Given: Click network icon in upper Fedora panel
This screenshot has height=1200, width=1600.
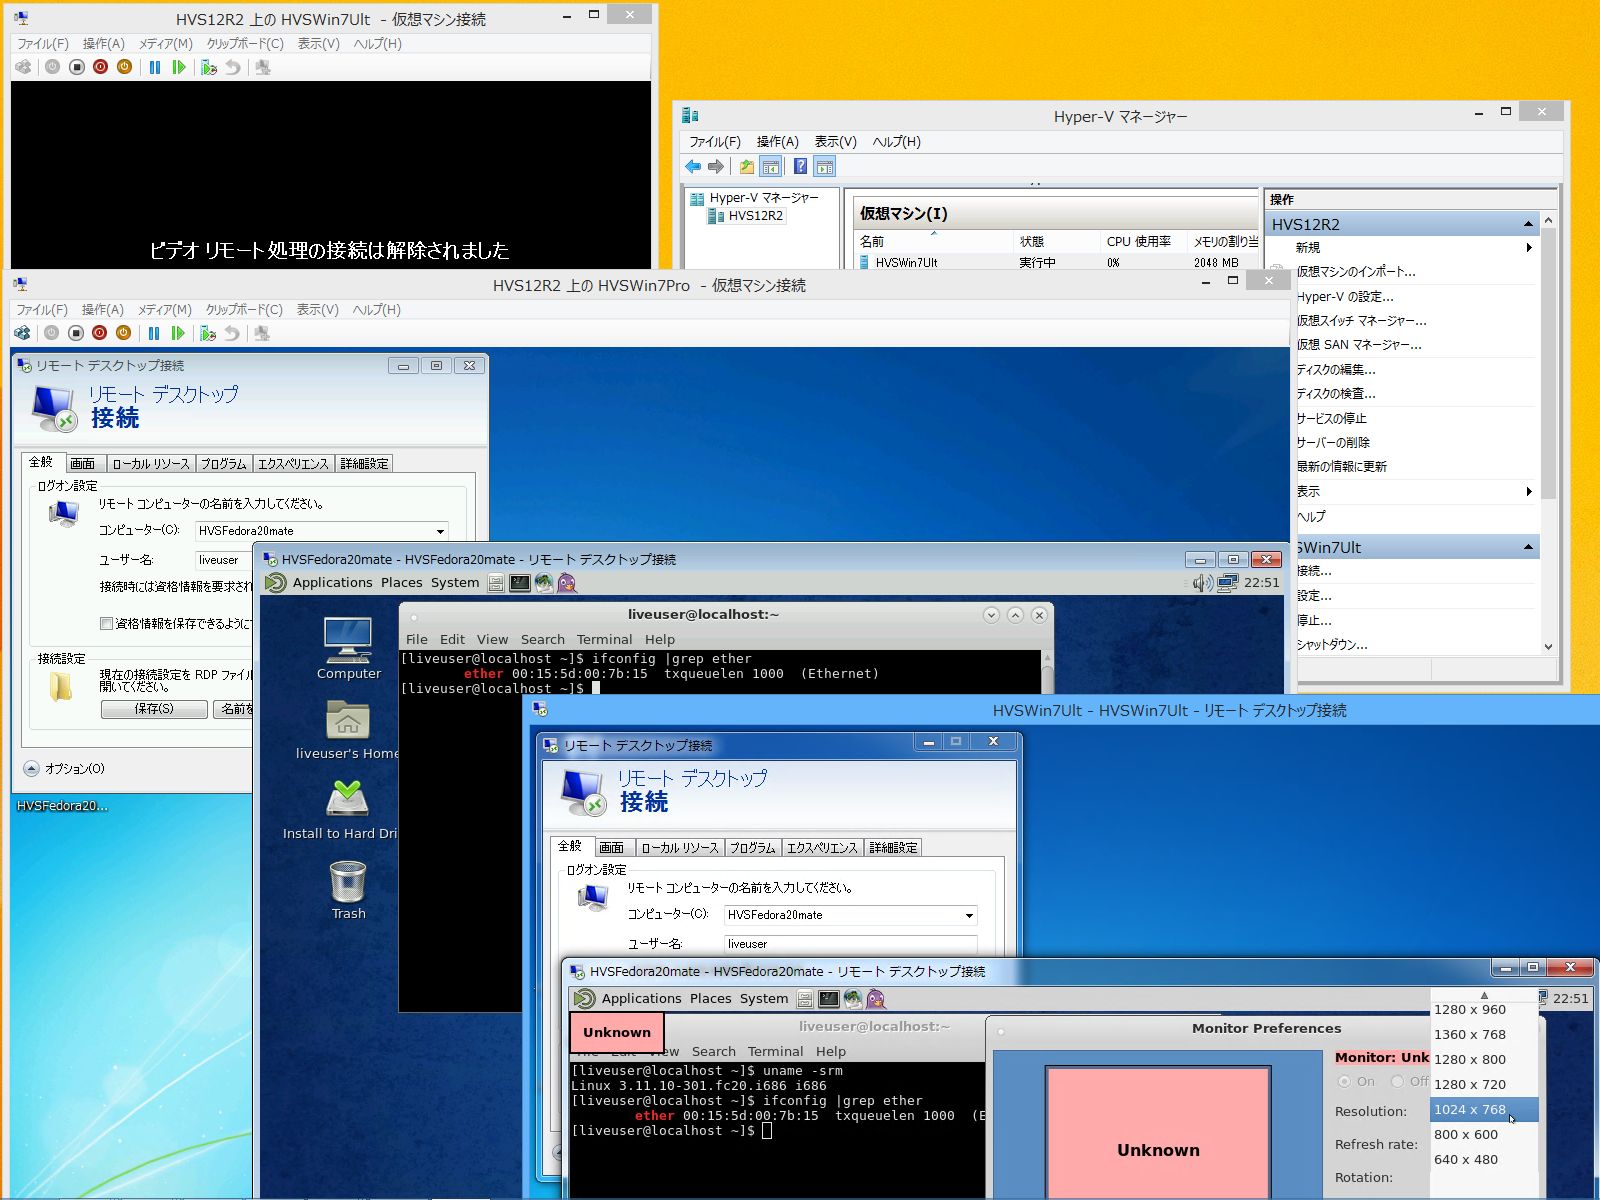Looking at the screenshot, I should [1227, 582].
